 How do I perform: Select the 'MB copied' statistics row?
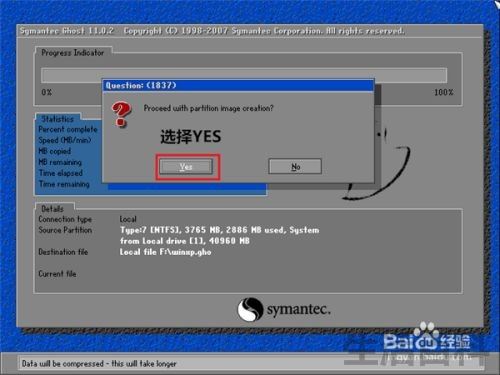(x=55, y=151)
